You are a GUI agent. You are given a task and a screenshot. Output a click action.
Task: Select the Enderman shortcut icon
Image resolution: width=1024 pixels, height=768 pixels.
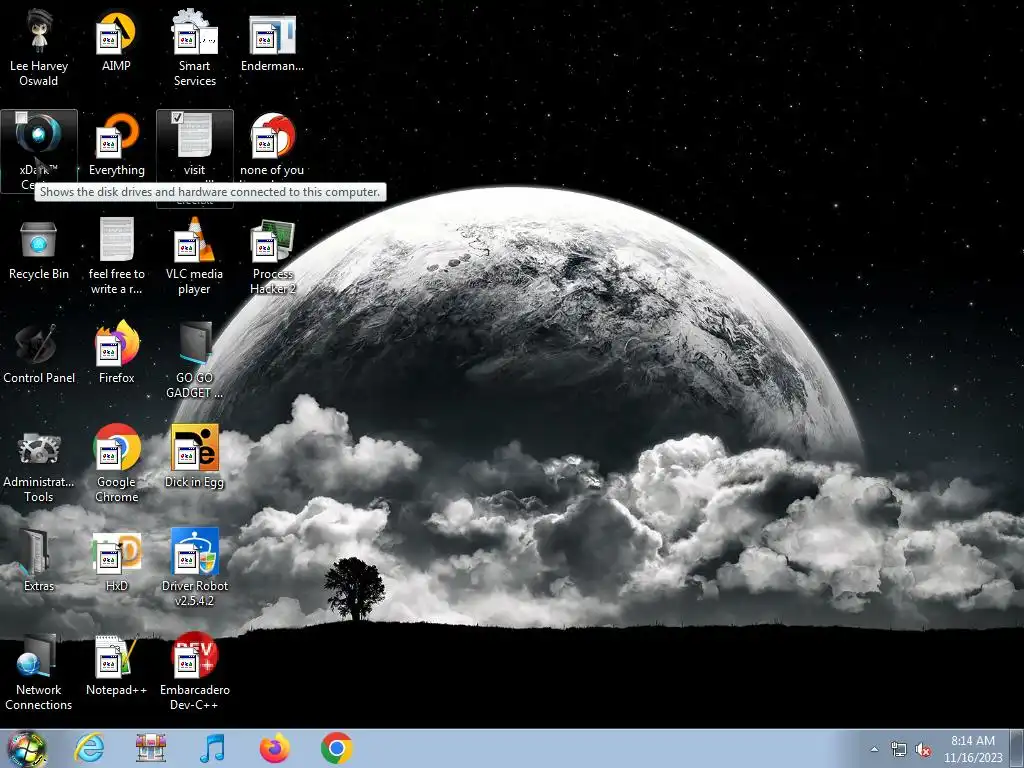(272, 42)
